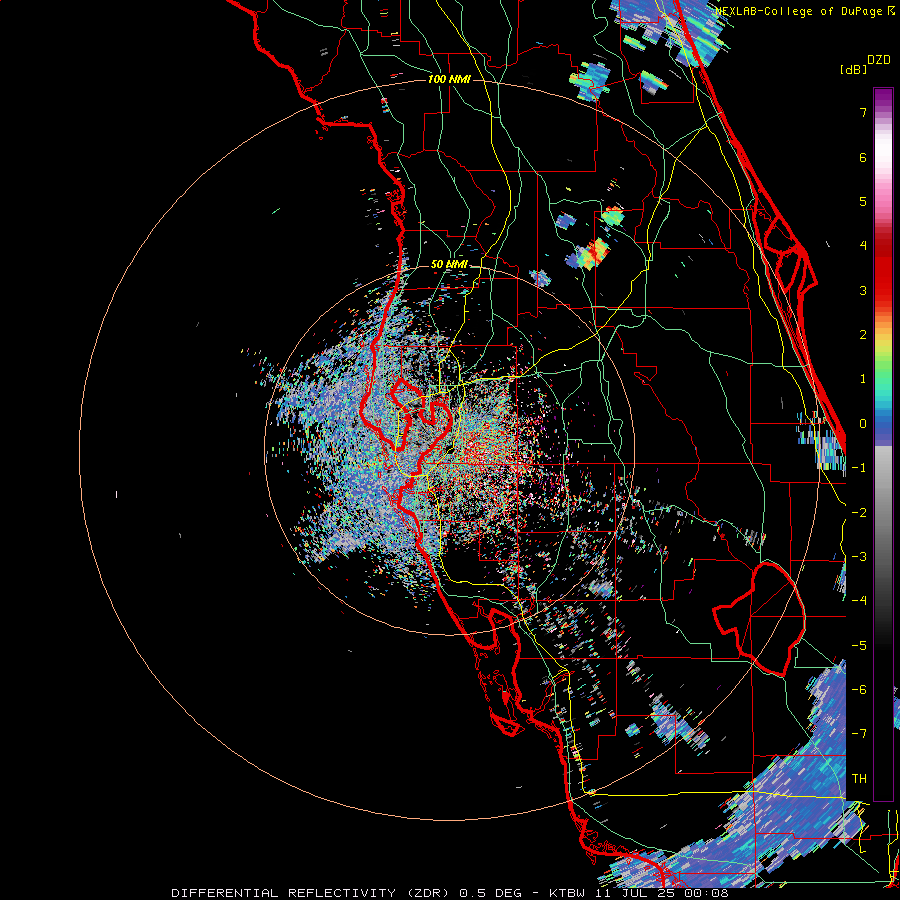Click the KTBW radar site identifier

click(569, 893)
